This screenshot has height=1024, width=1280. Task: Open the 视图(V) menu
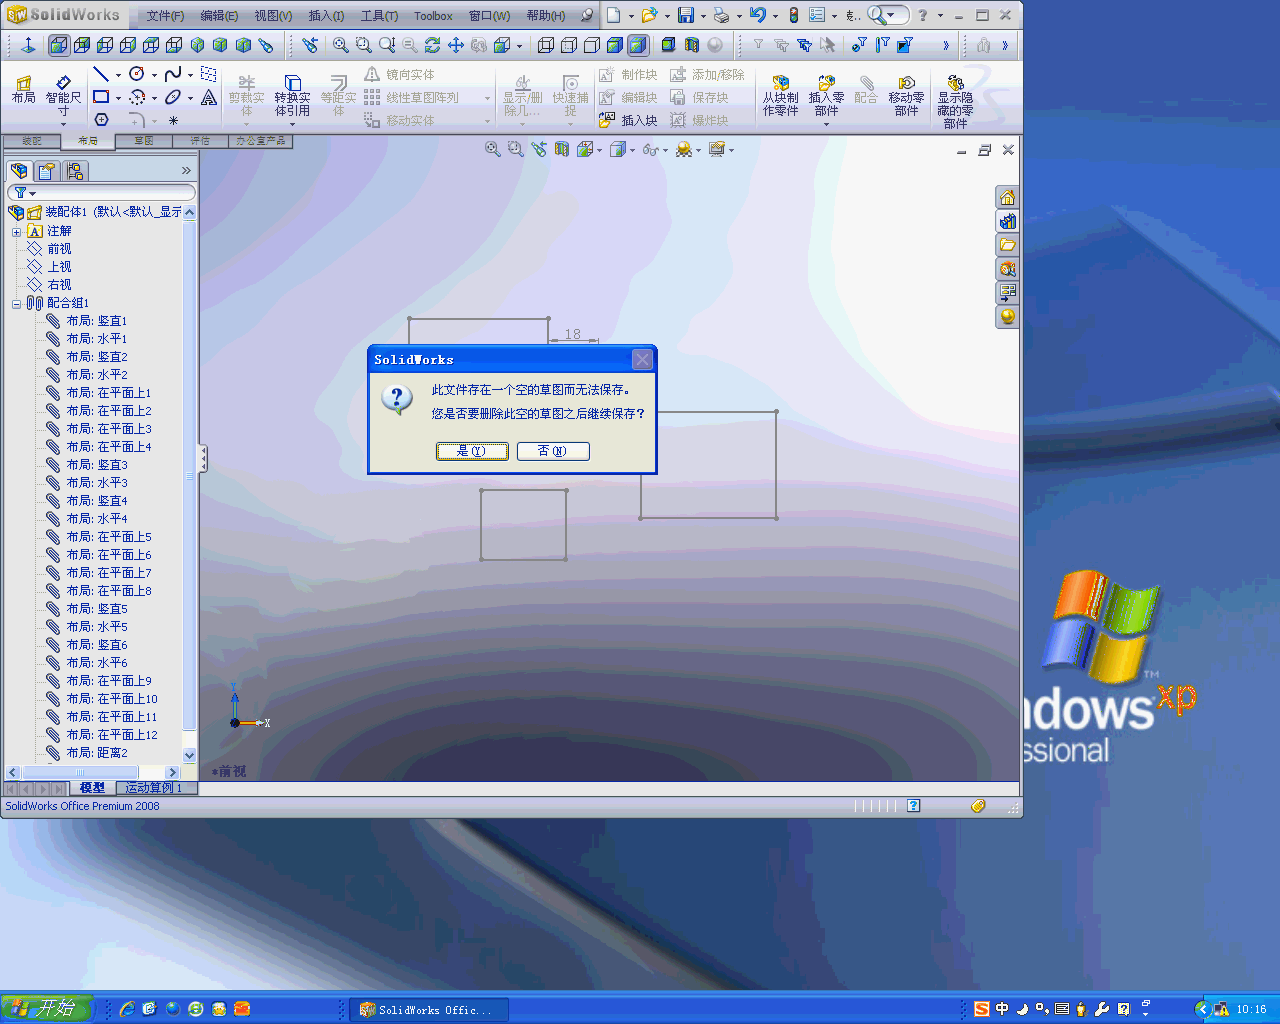273,16
